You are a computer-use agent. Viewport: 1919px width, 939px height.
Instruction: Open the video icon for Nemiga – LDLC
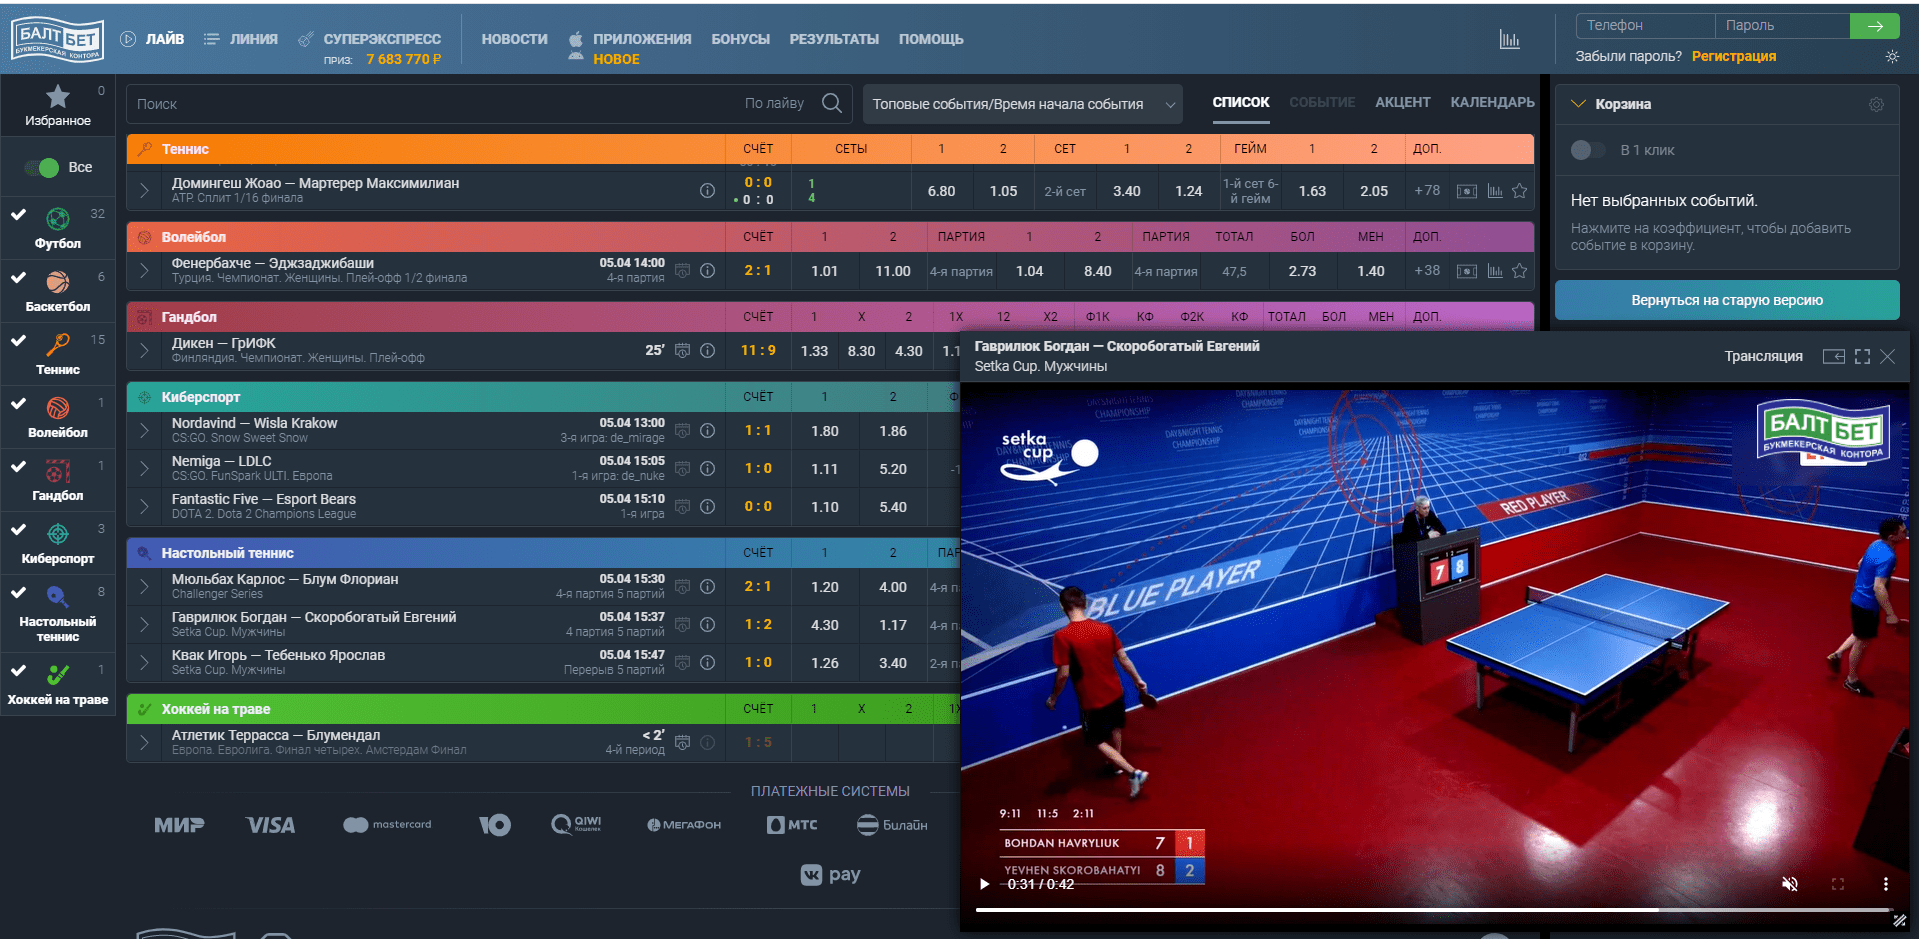pyautogui.click(x=682, y=468)
